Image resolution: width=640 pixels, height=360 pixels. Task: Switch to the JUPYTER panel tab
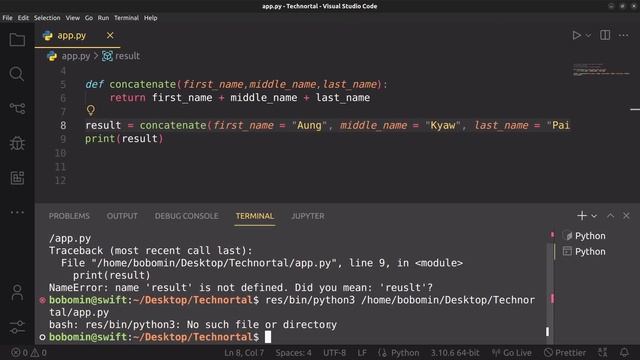pyautogui.click(x=308, y=216)
